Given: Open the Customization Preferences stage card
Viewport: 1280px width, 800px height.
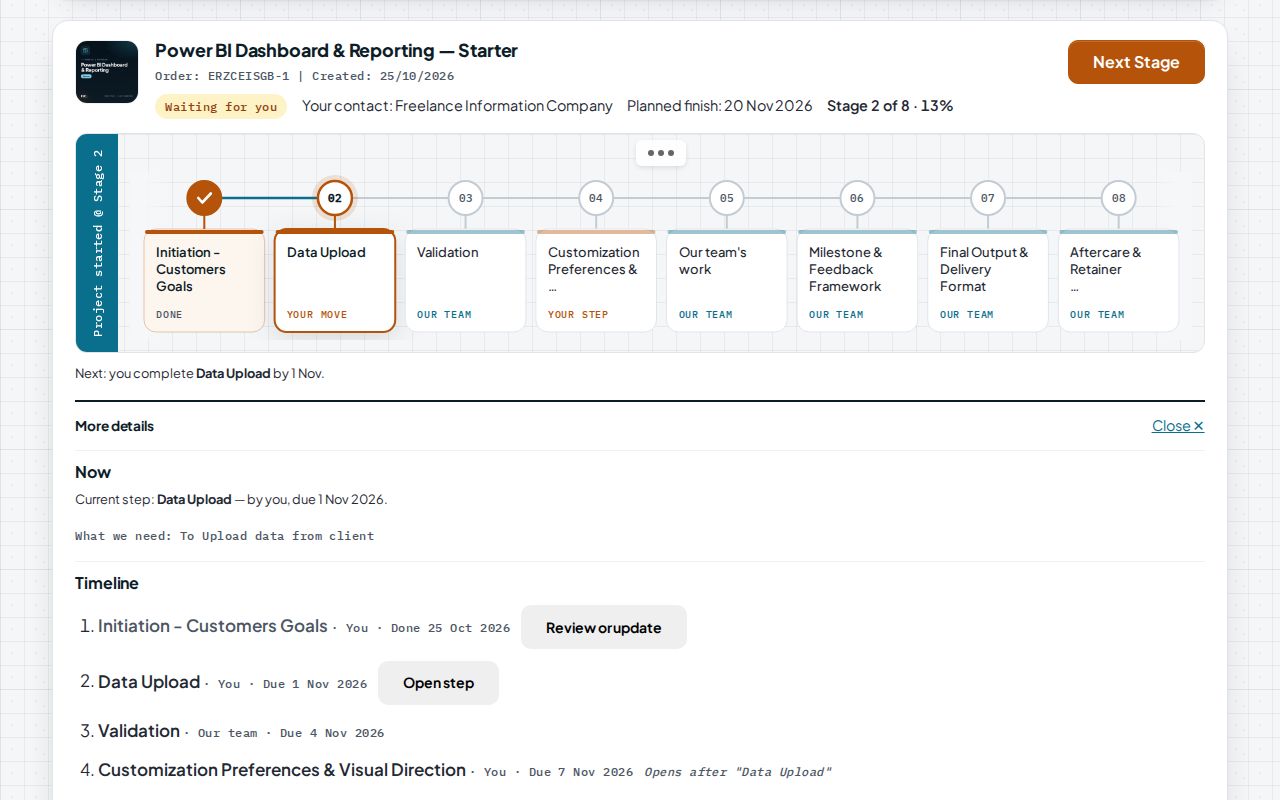Looking at the screenshot, I should (x=596, y=281).
